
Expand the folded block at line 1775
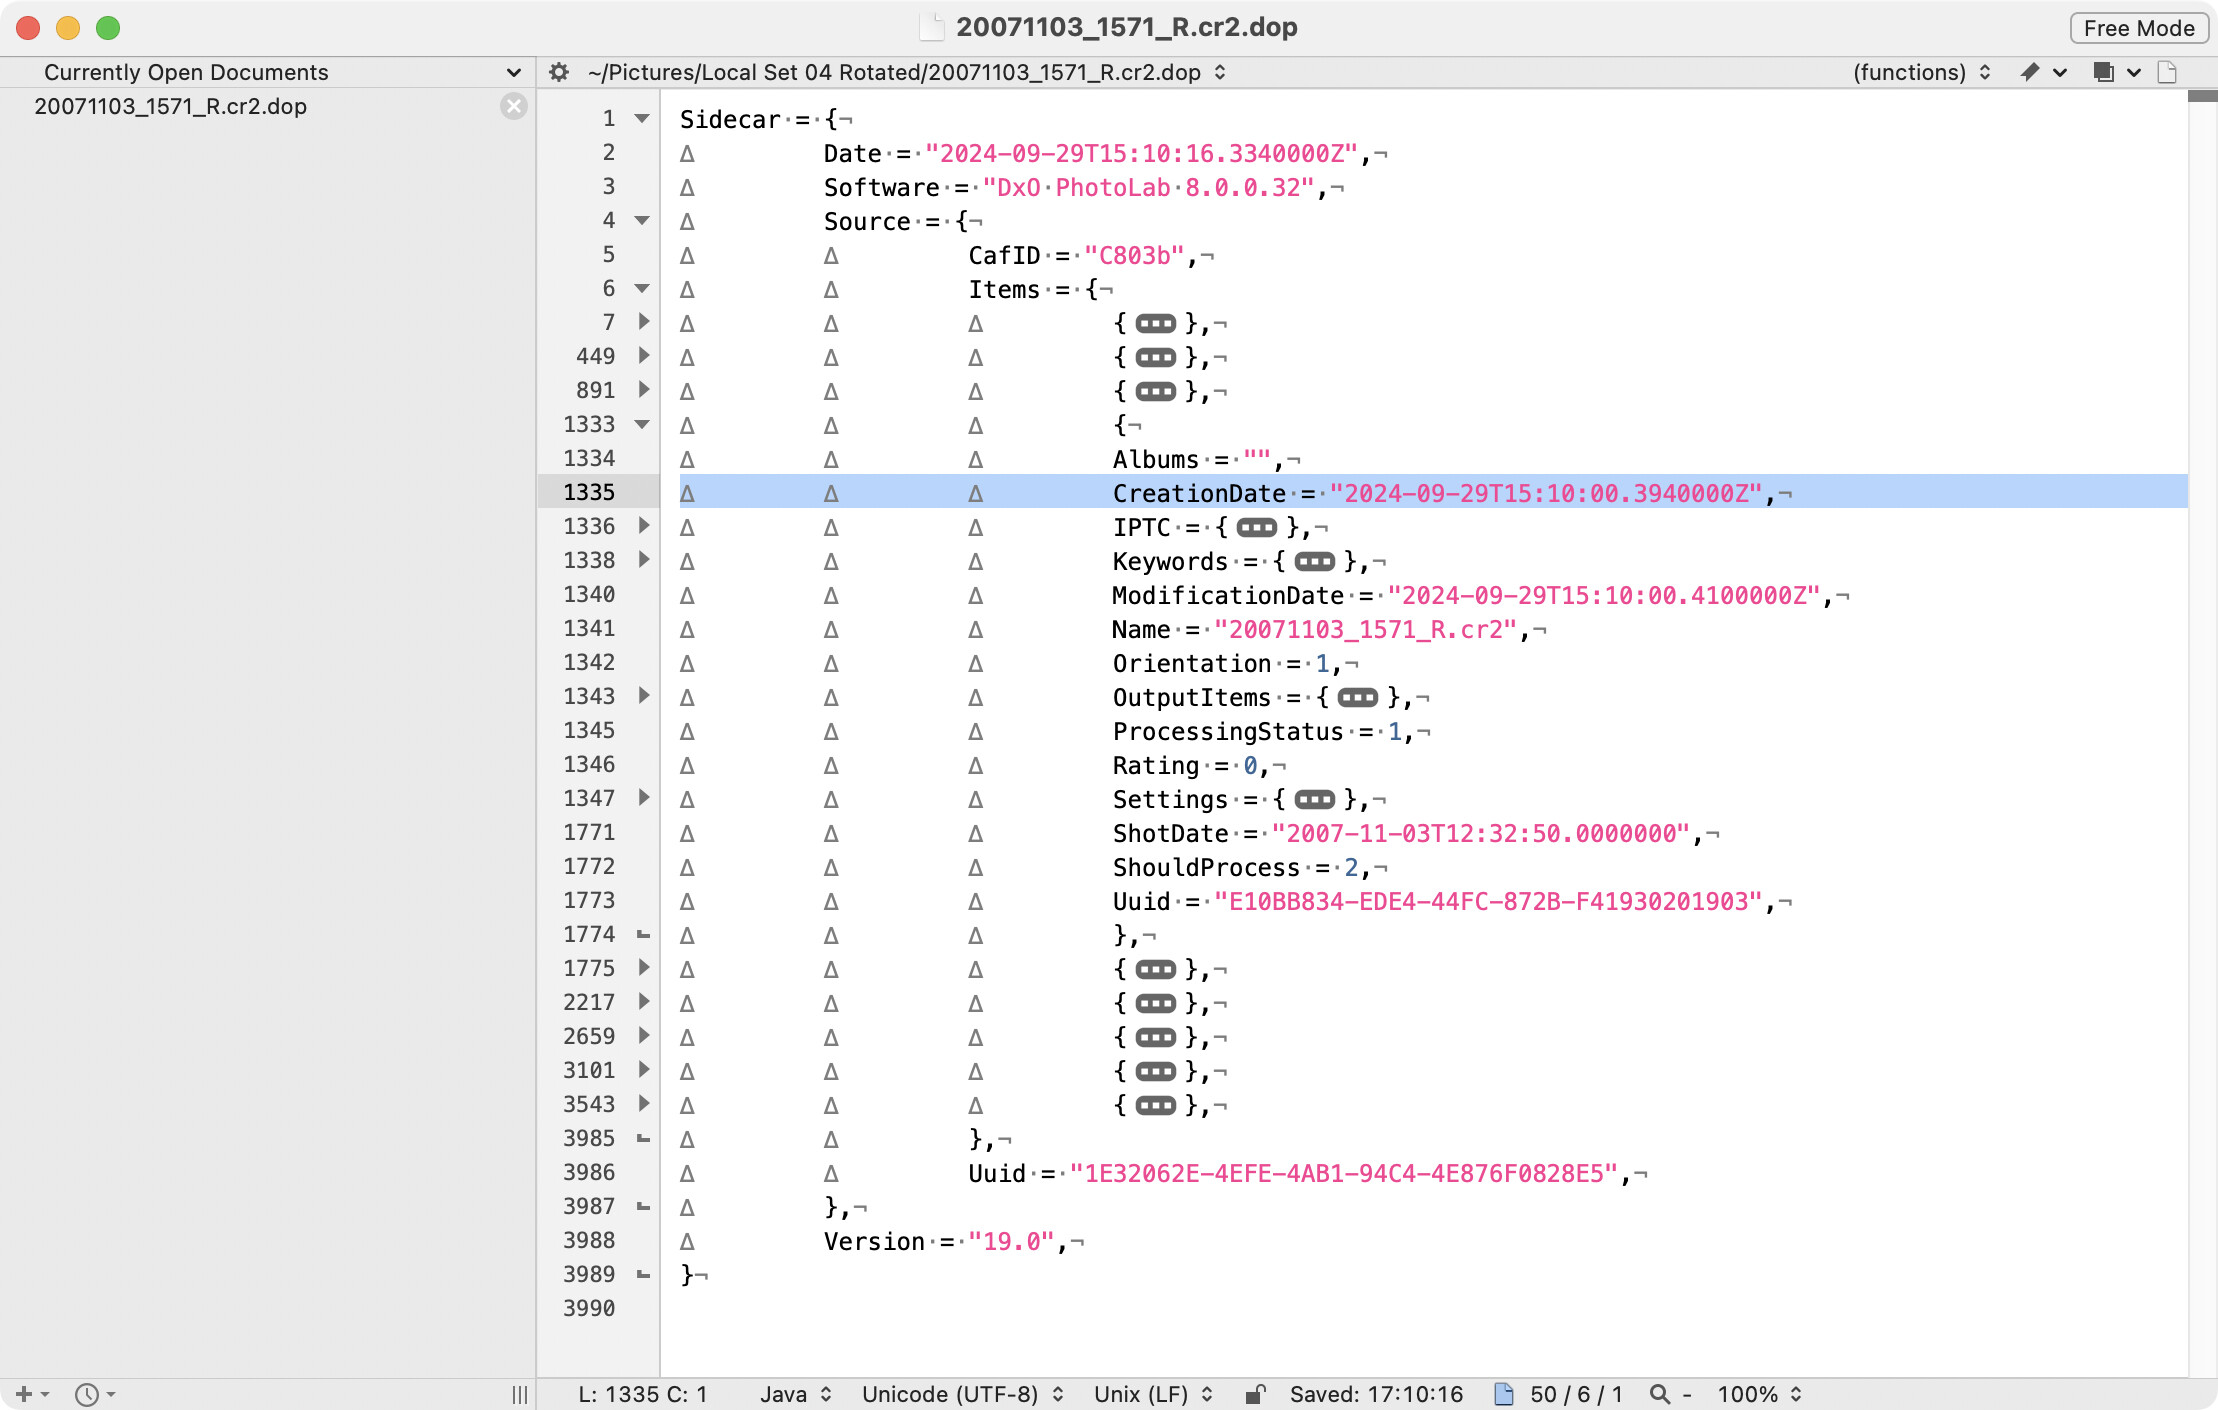pos(644,968)
